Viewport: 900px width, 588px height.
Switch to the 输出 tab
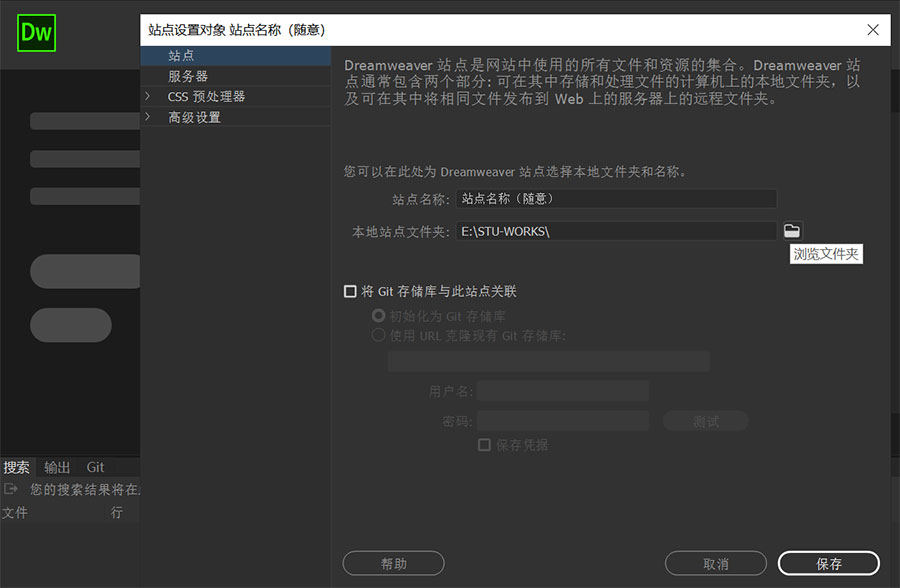point(57,467)
